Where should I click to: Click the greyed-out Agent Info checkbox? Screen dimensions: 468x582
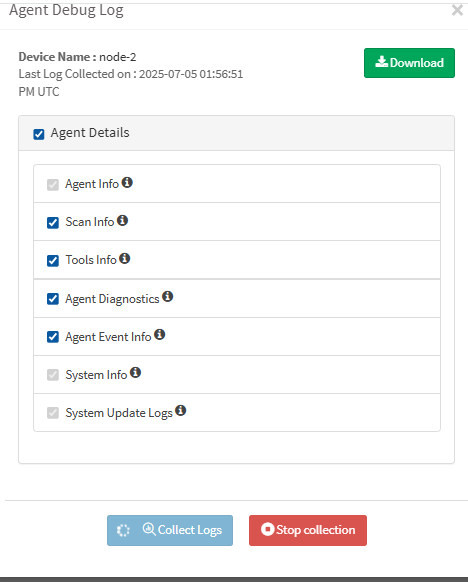pos(53,184)
